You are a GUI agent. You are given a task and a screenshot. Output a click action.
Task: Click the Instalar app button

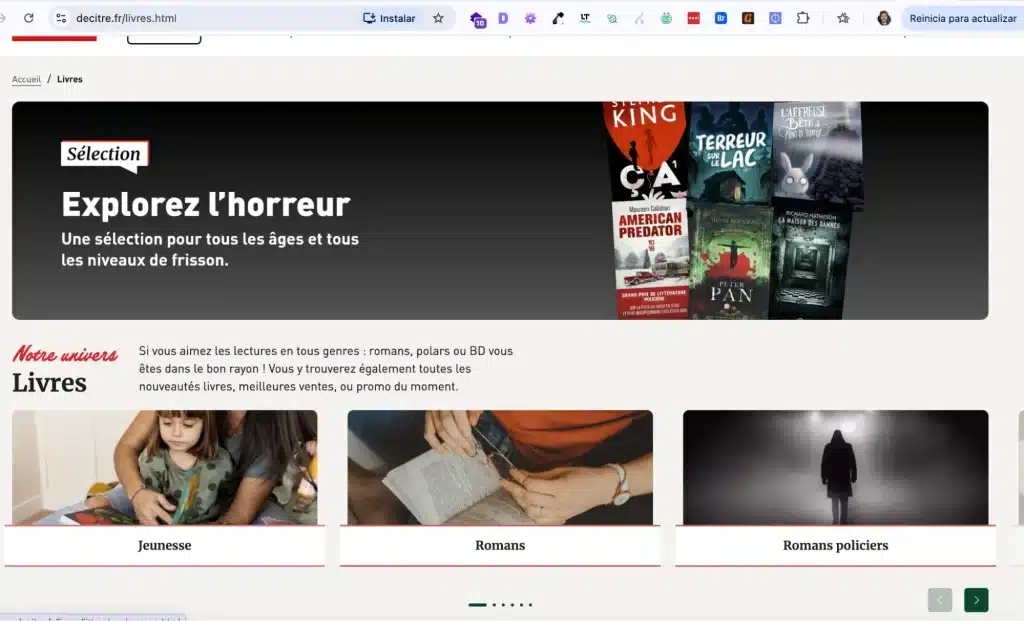coord(389,18)
